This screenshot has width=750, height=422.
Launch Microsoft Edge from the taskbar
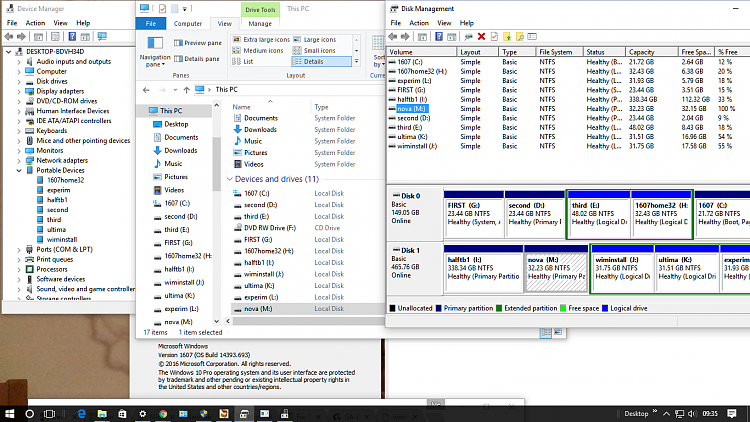click(x=81, y=413)
